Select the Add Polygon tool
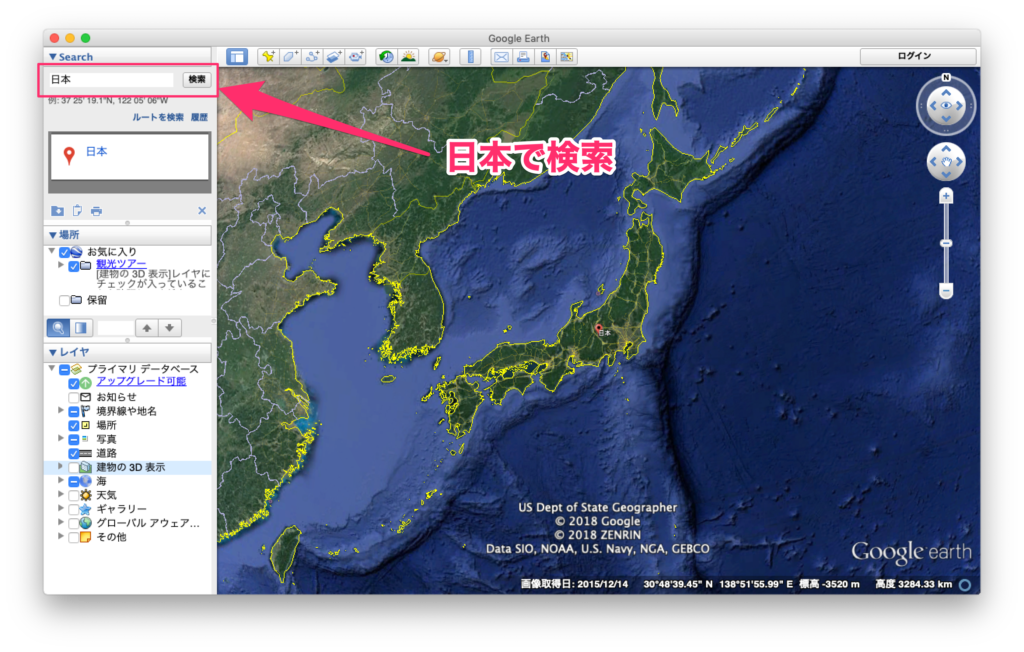 point(290,57)
